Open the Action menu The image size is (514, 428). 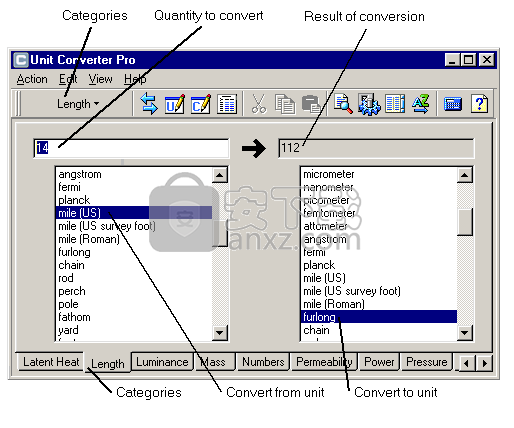32,79
